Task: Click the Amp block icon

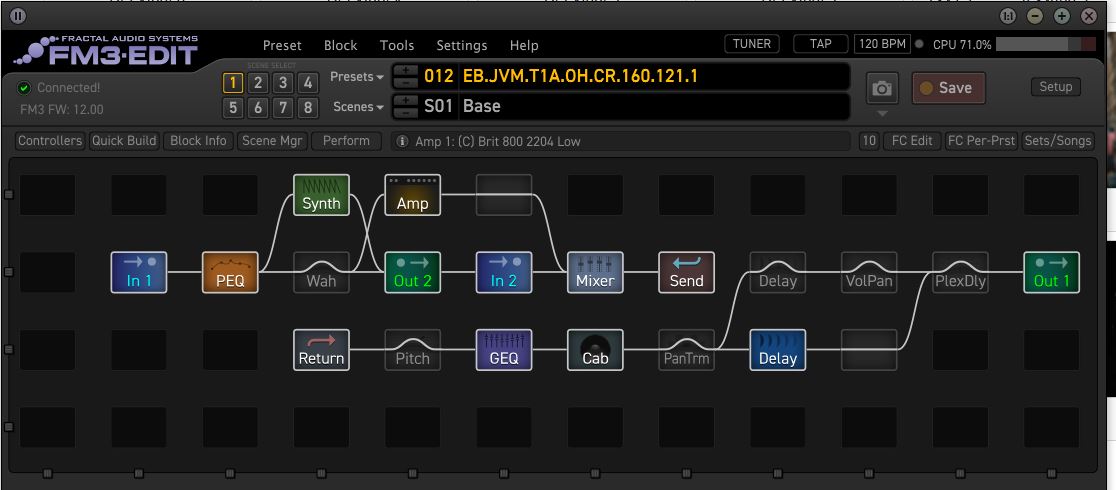Action: (413, 194)
